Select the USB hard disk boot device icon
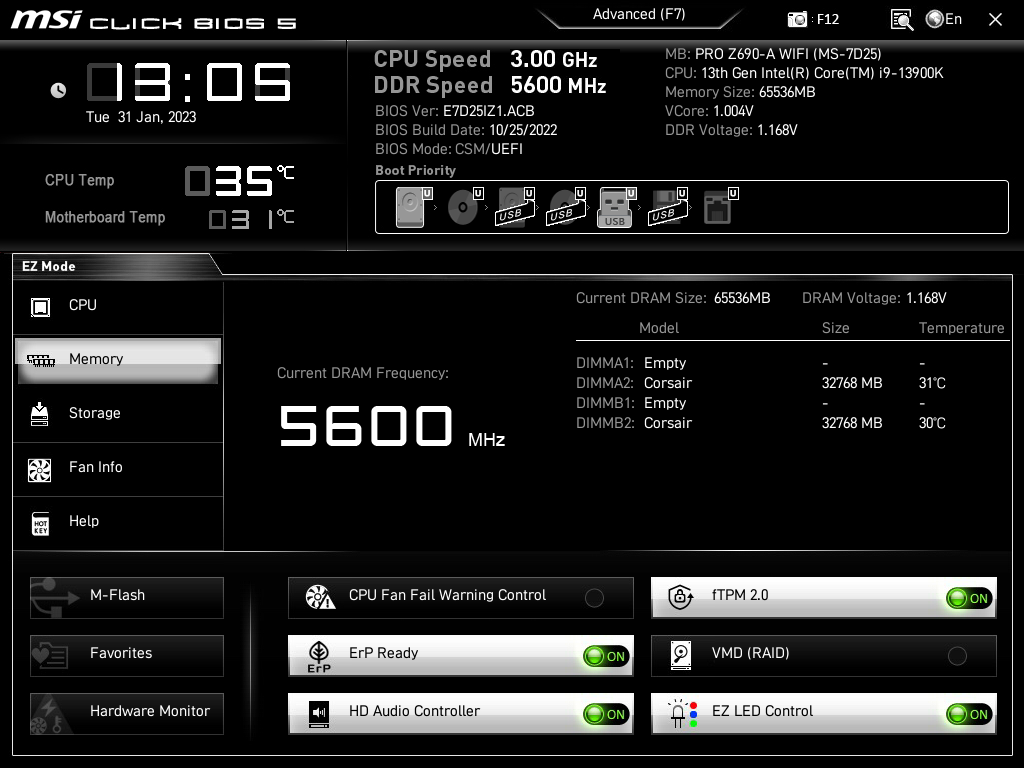The image size is (1024, 768). [x=514, y=207]
